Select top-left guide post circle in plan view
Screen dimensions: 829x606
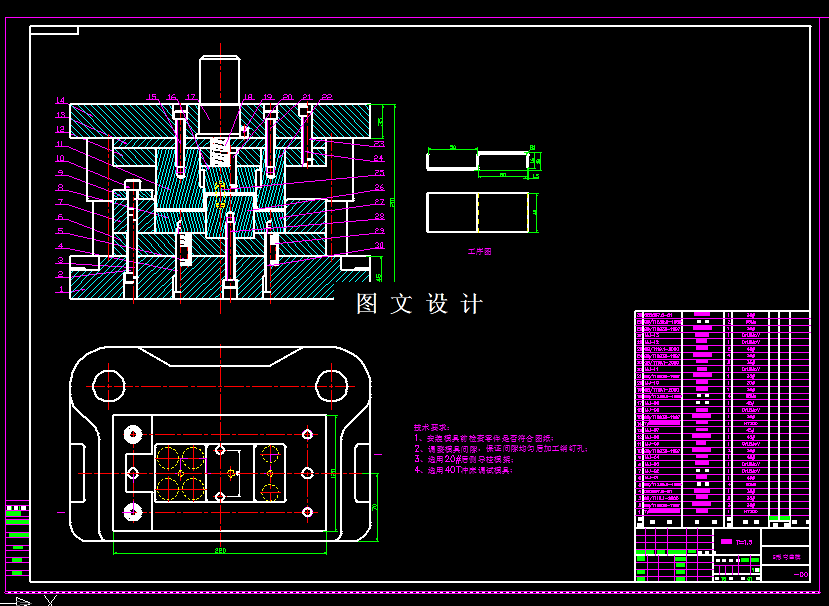click(109, 386)
